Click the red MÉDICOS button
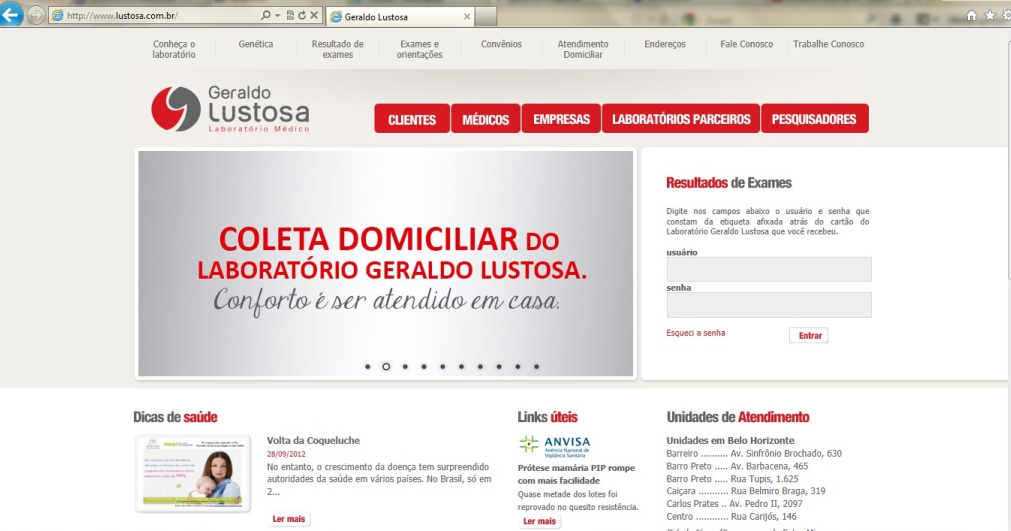This screenshot has width=1011, height=531. 486,119
